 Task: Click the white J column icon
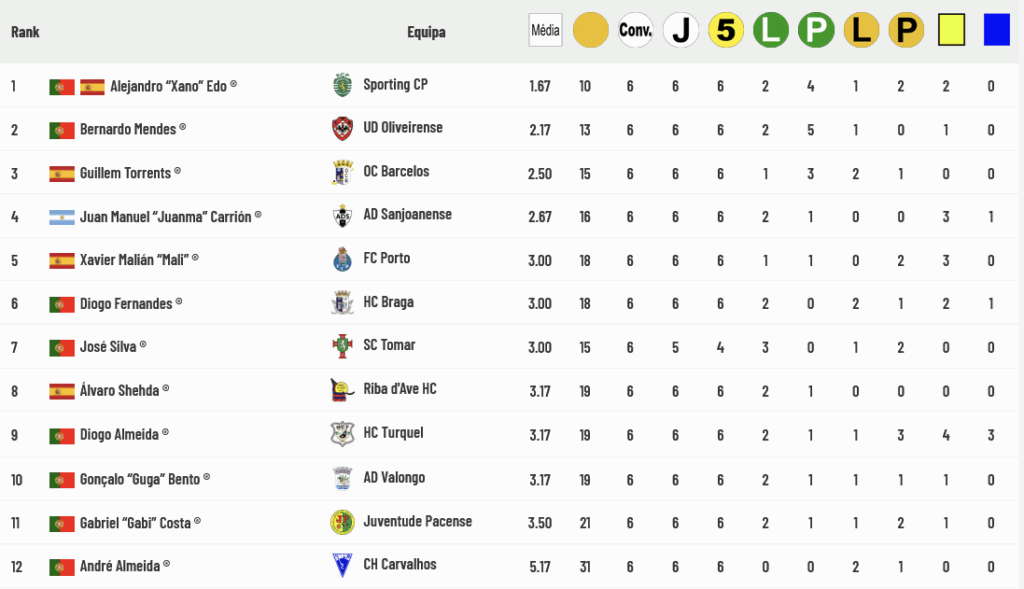point(681,31)
